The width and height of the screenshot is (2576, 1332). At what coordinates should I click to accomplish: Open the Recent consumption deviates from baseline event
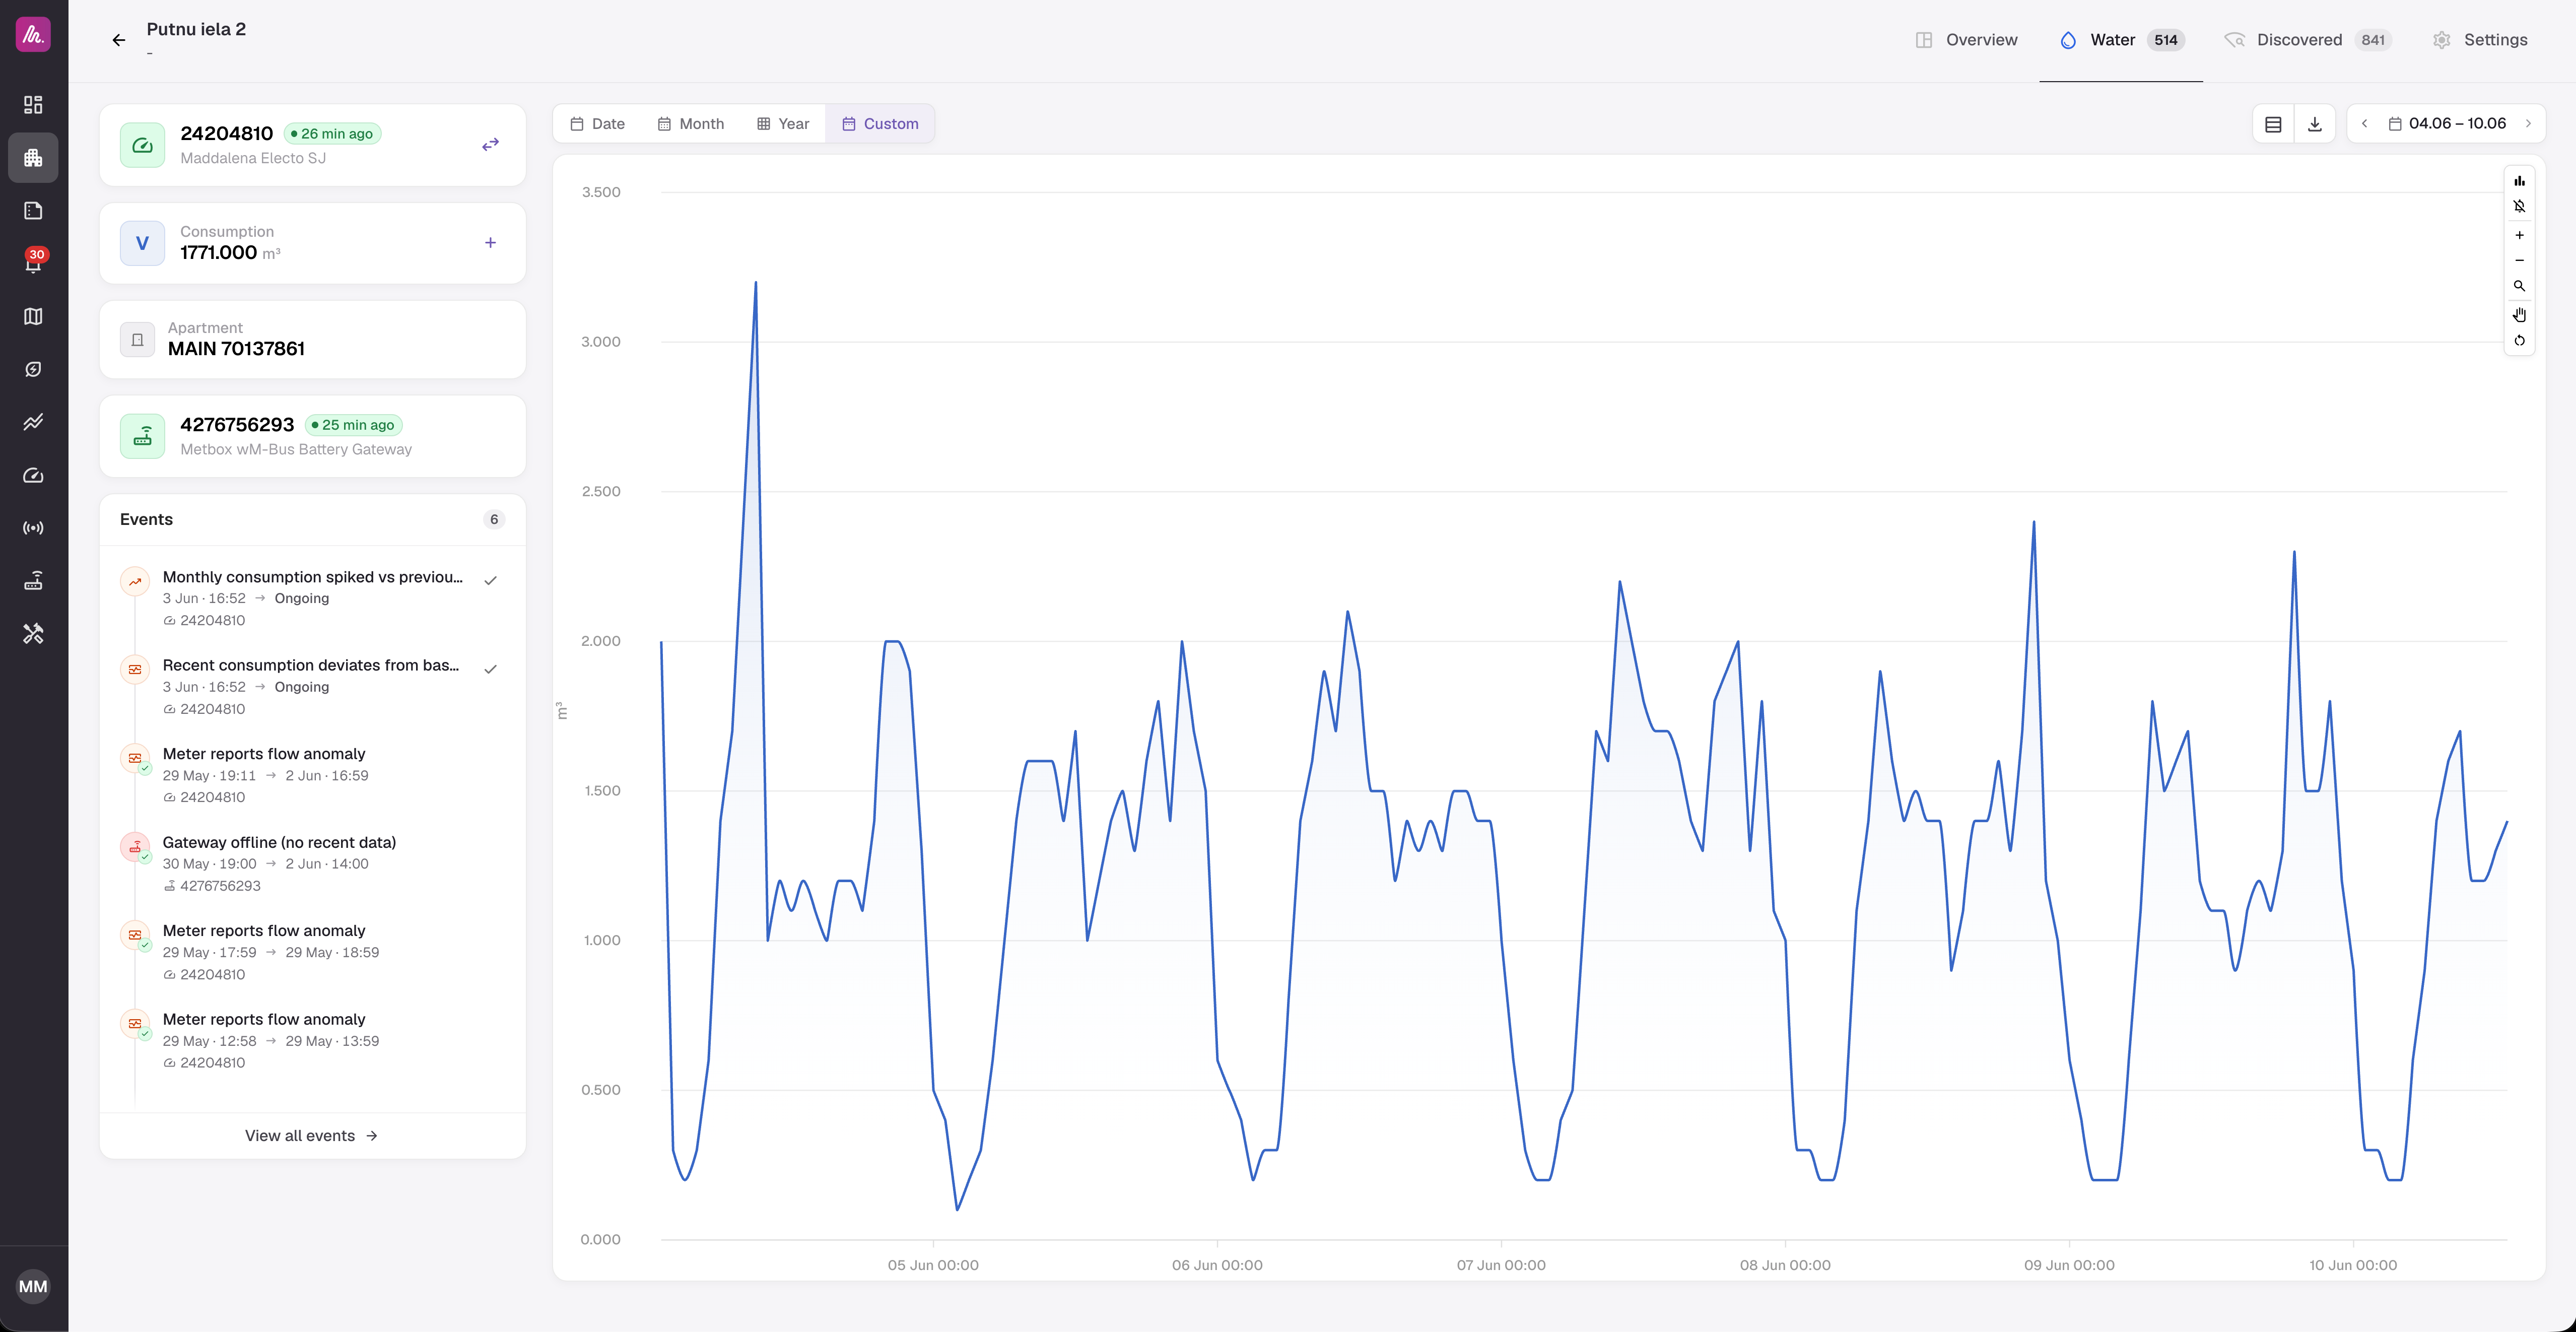(313, 686)
